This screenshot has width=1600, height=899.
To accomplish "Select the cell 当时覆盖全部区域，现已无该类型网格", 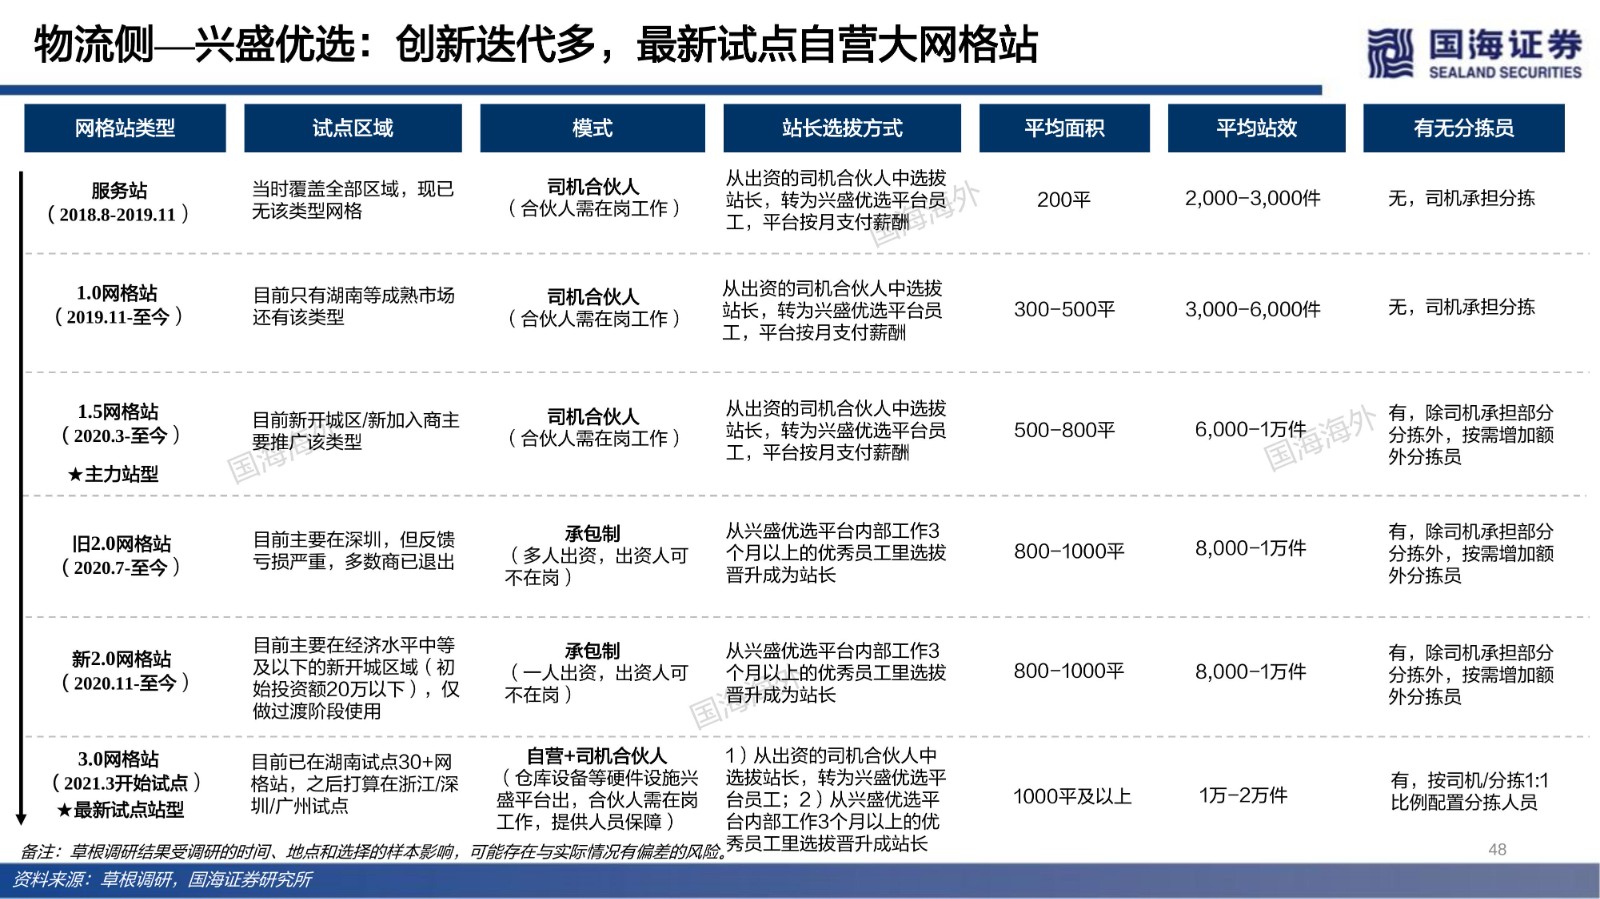I will click(x=353, y=200).
